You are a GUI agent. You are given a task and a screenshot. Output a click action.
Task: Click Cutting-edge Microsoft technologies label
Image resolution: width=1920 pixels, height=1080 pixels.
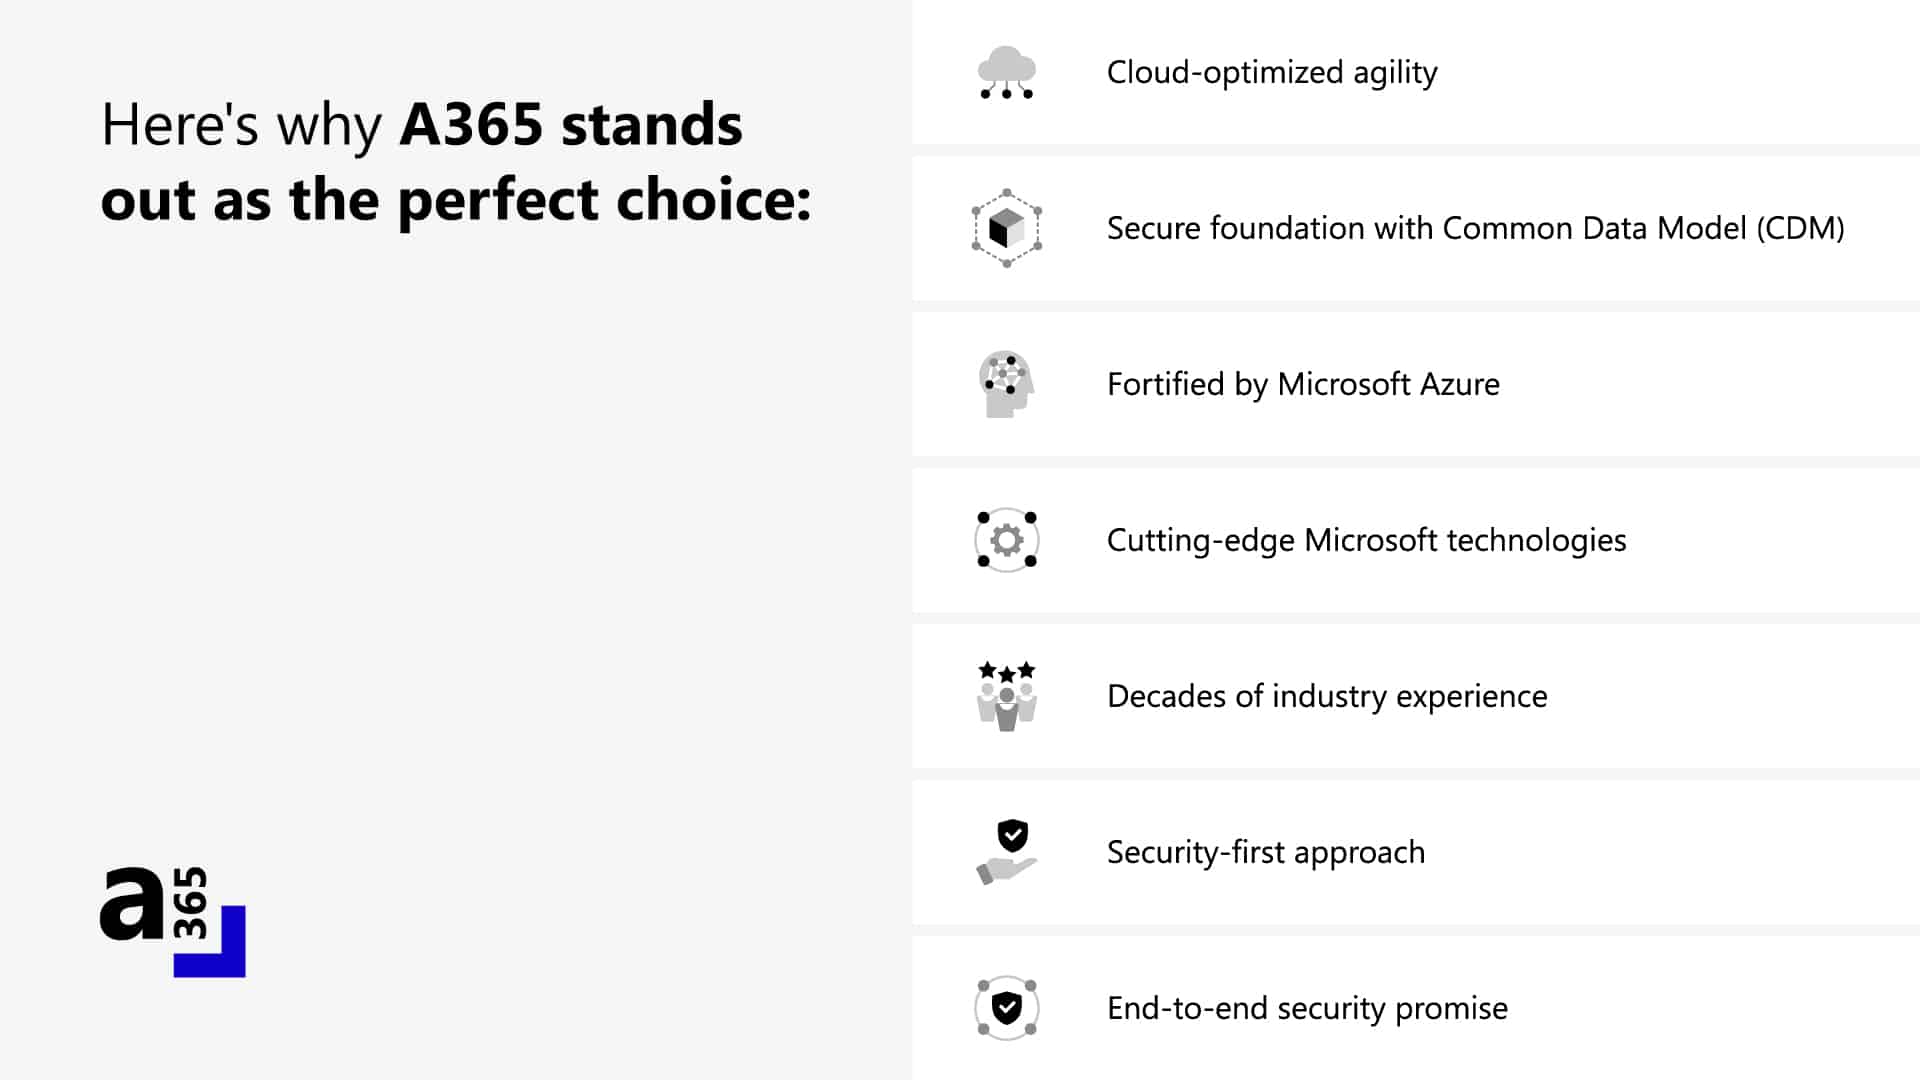(x=1366, y=541)
